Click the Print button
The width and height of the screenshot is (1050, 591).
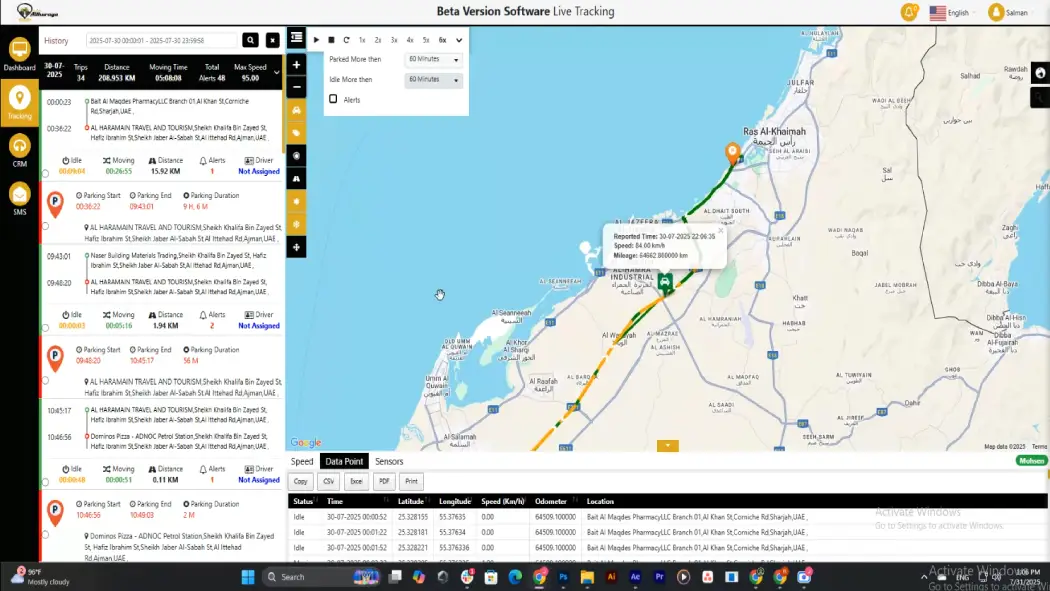[411, 481]
